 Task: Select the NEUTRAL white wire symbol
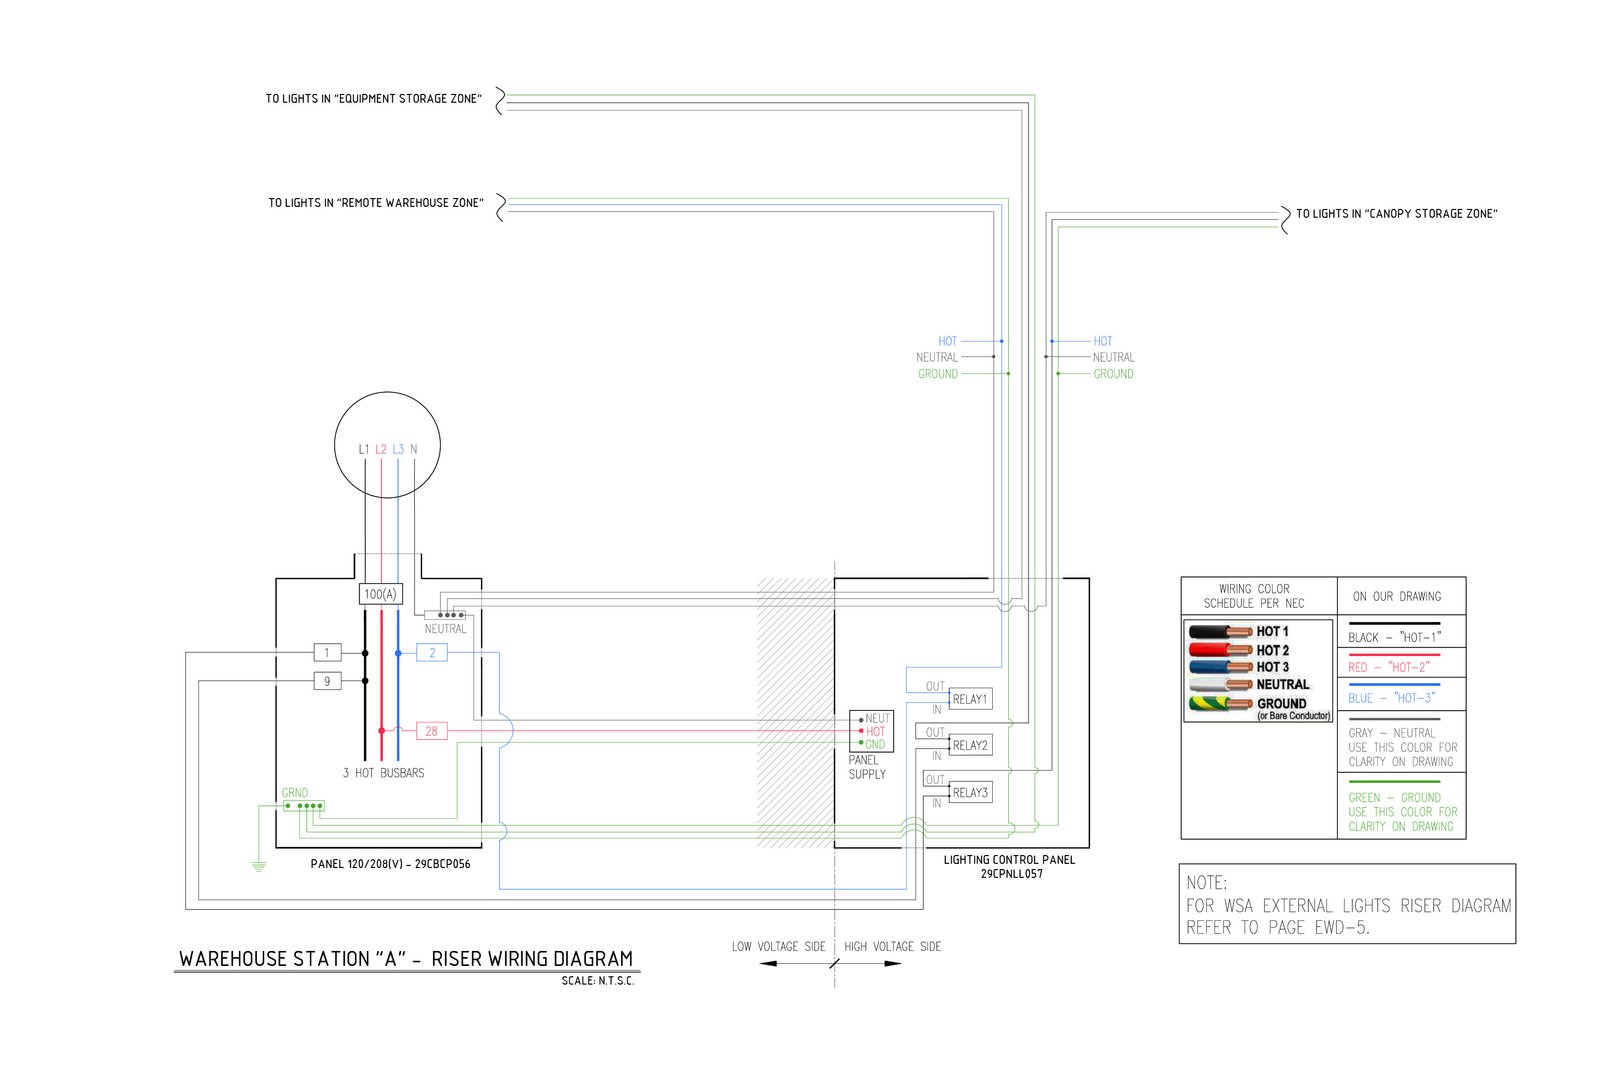coord(1218,684)
